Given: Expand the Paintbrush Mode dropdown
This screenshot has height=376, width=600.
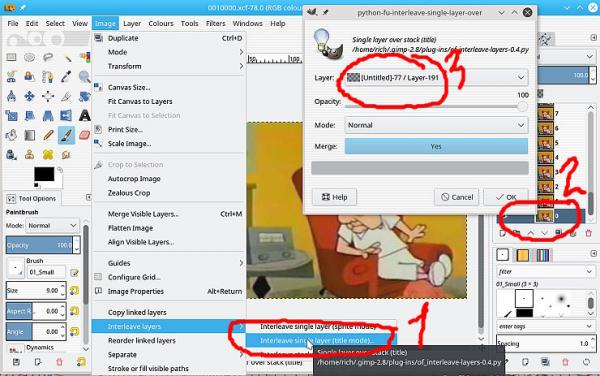Looking at the screenshot, I should 52,226.
